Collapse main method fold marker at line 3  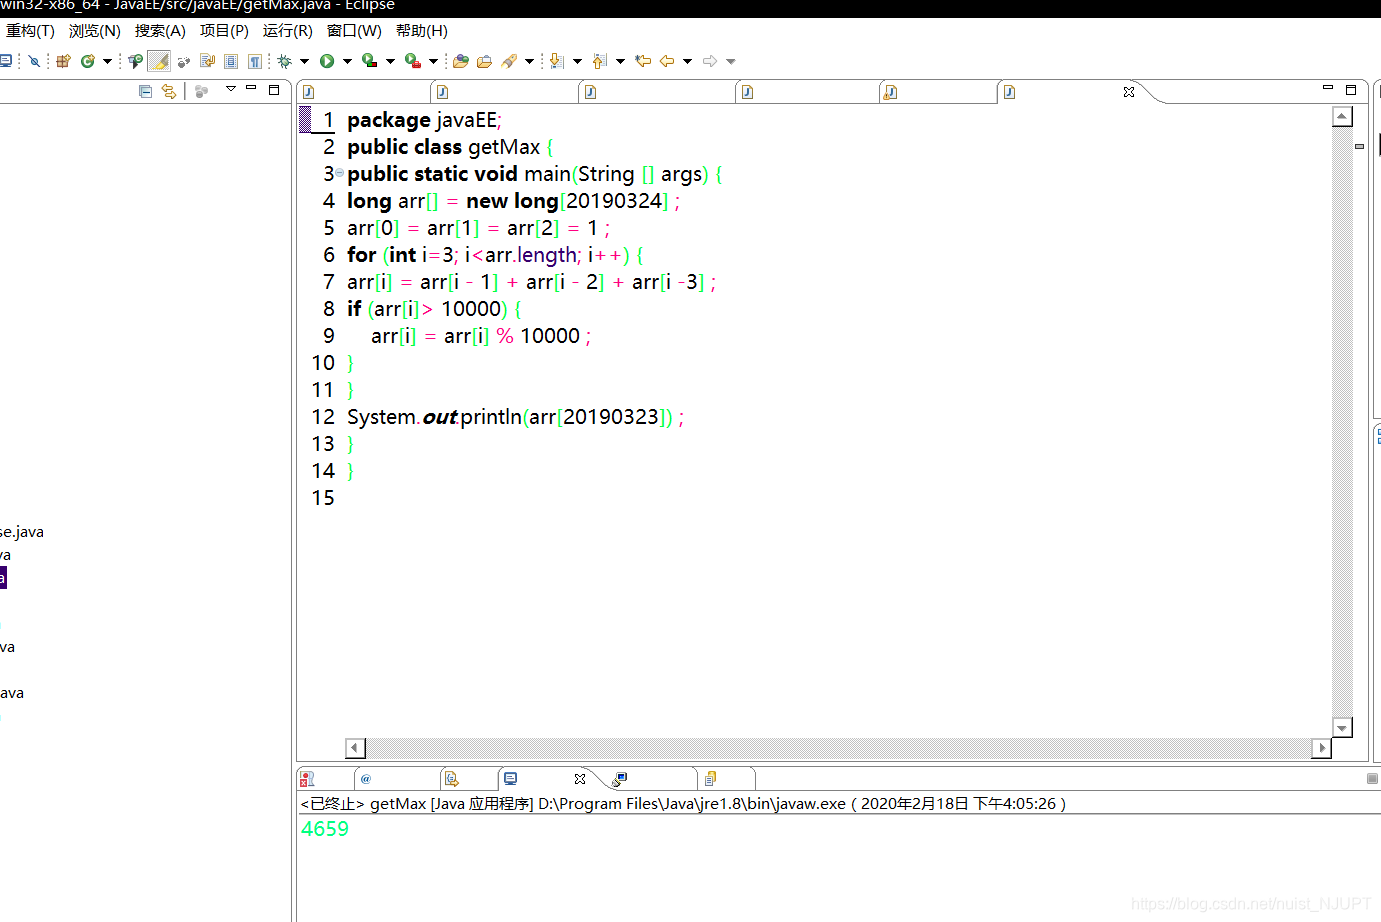point(339,173)
